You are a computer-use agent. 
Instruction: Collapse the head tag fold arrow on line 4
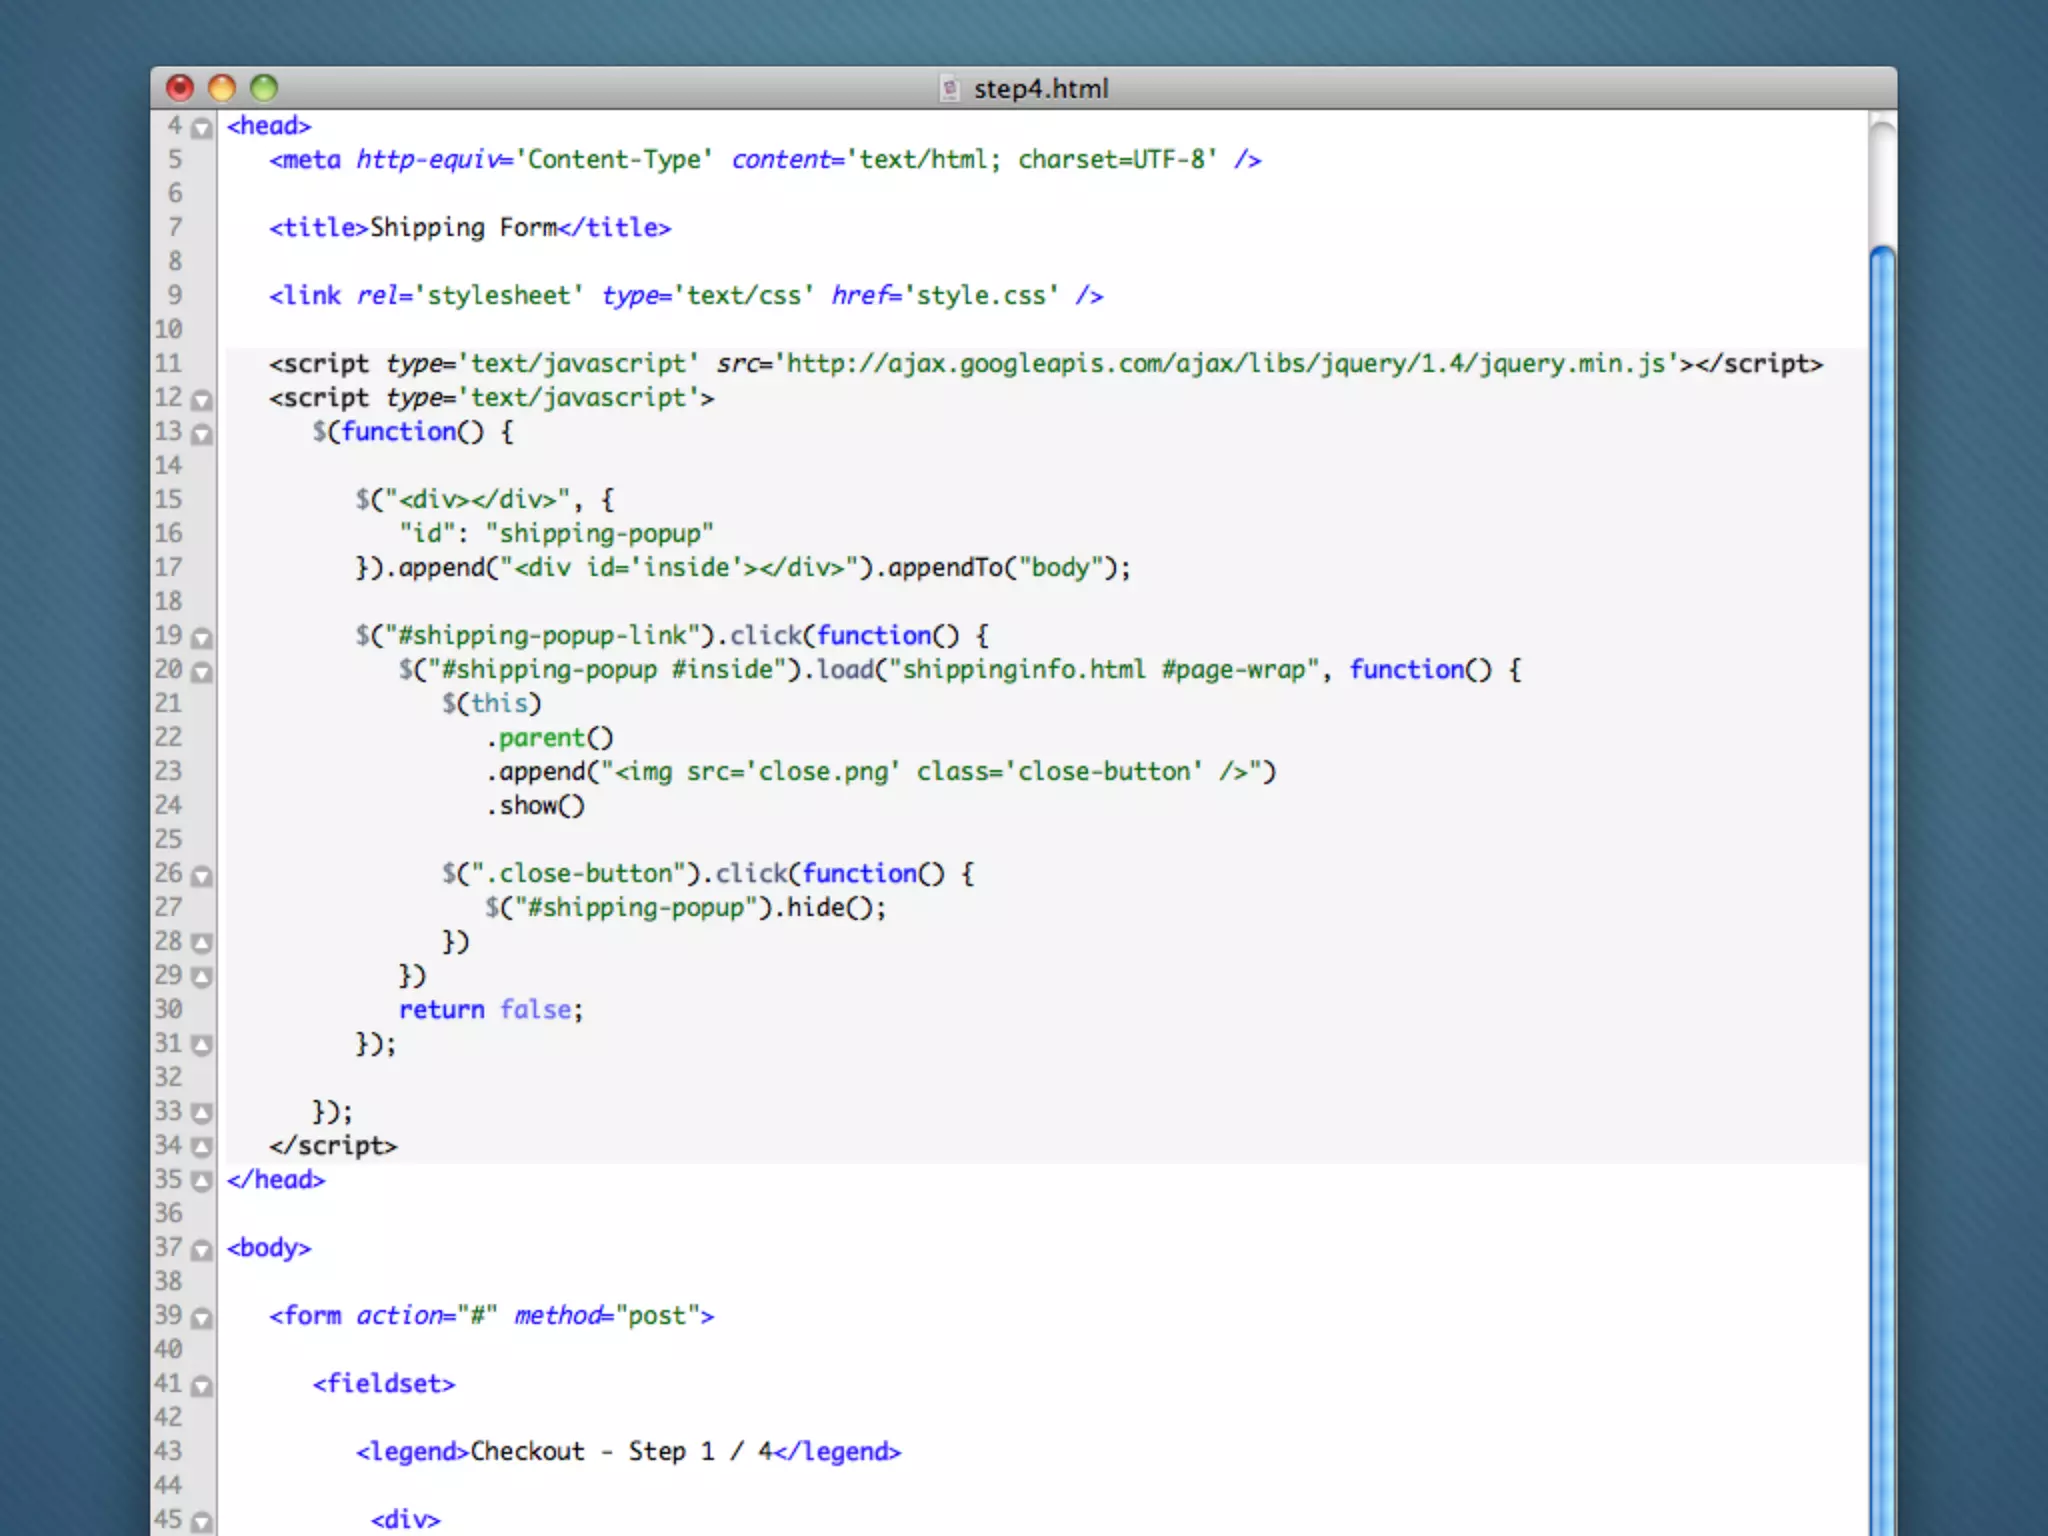[202, 128]
